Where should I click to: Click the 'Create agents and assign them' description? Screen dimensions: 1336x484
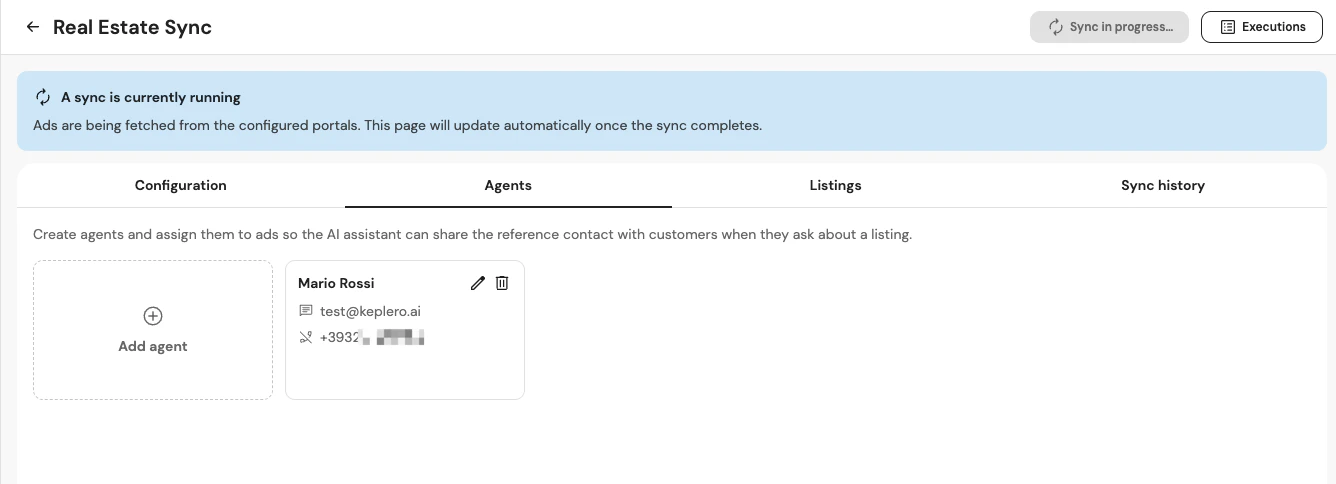pos(472,235)
